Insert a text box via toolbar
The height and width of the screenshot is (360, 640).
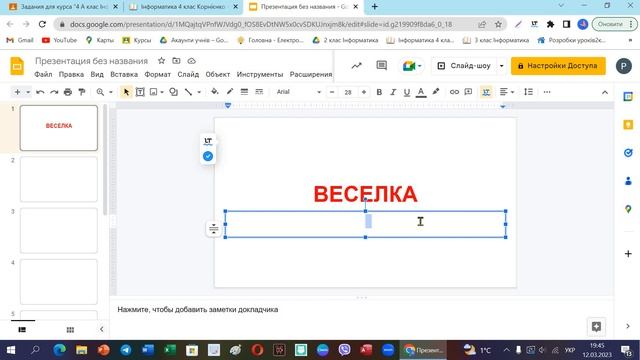click(140, 92)
